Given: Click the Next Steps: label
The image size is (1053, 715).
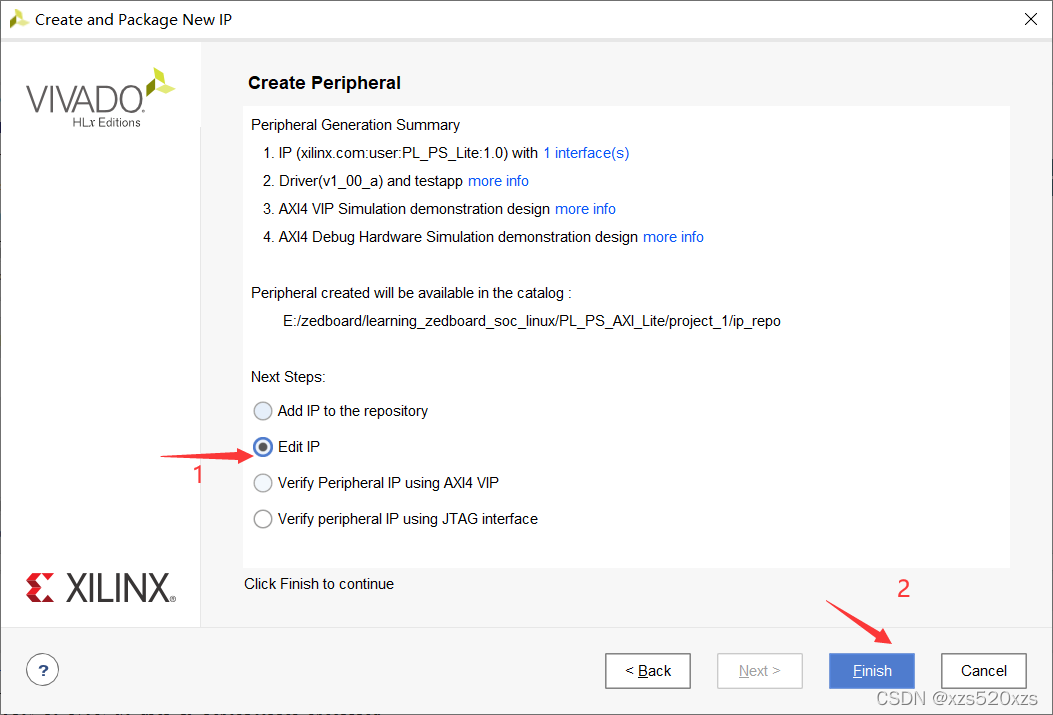Looking at the screenshot, I should tap(288, 377).
